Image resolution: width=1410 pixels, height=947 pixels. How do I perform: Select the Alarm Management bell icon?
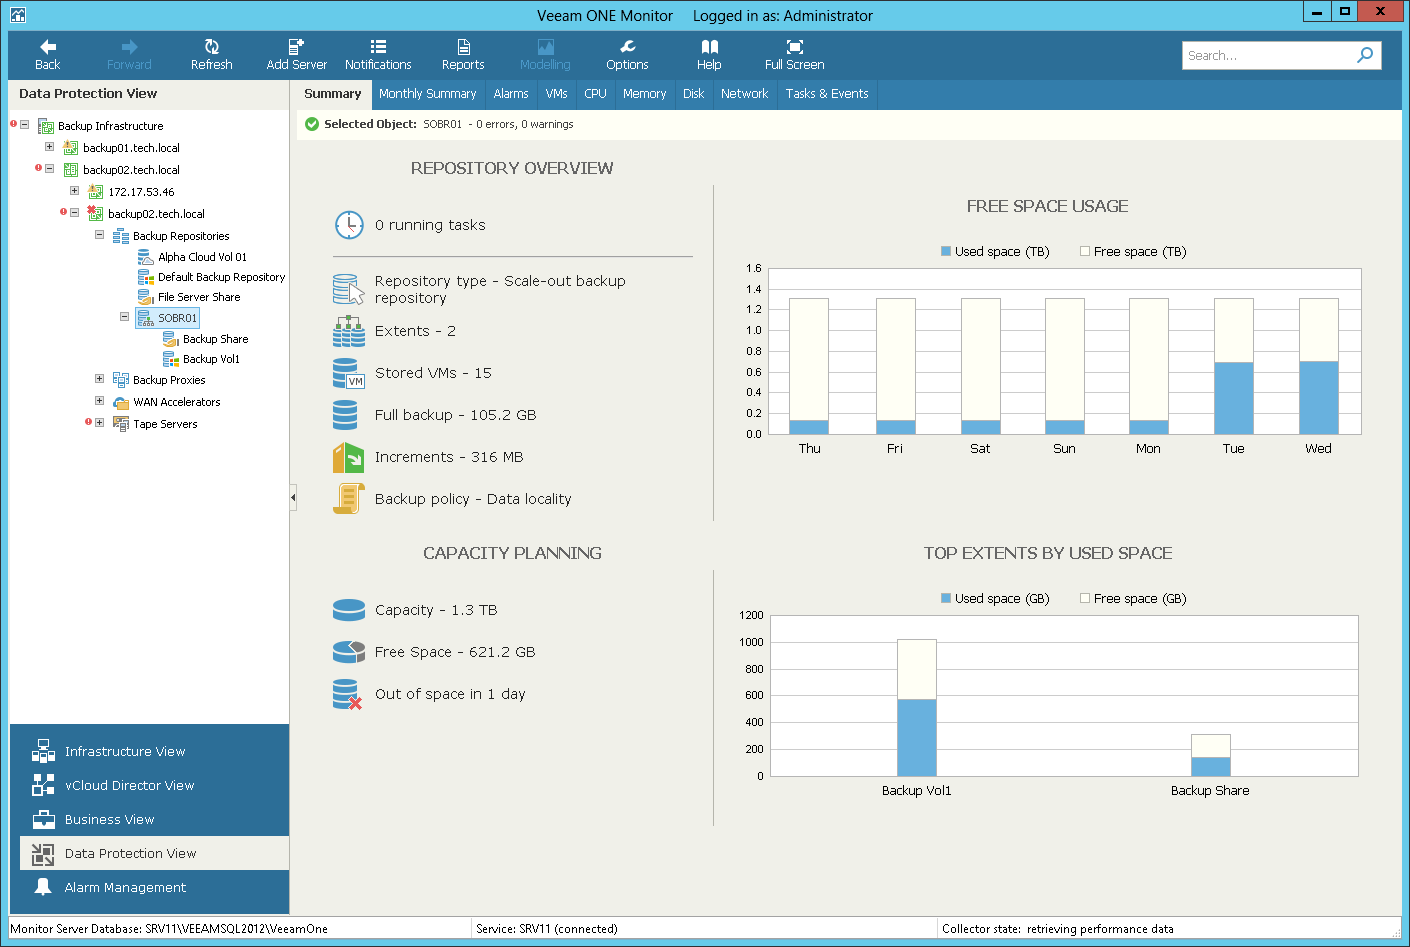(x=41, y=887)
